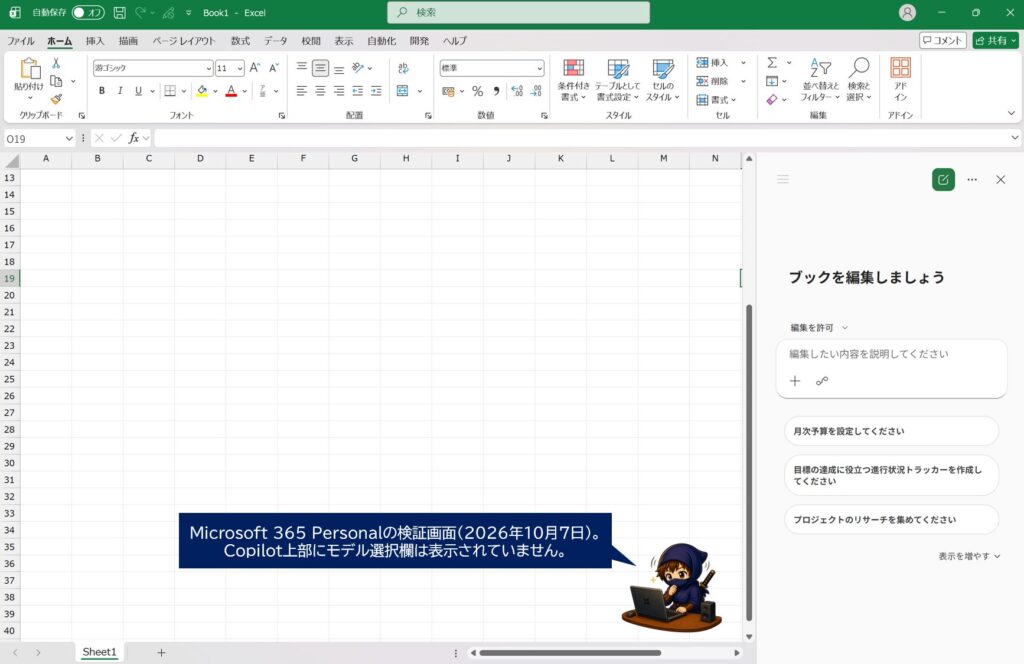This screenshot has width=1024, height=664.
Task: Toggle bottom vertical alignment
Action: [339, 68]
